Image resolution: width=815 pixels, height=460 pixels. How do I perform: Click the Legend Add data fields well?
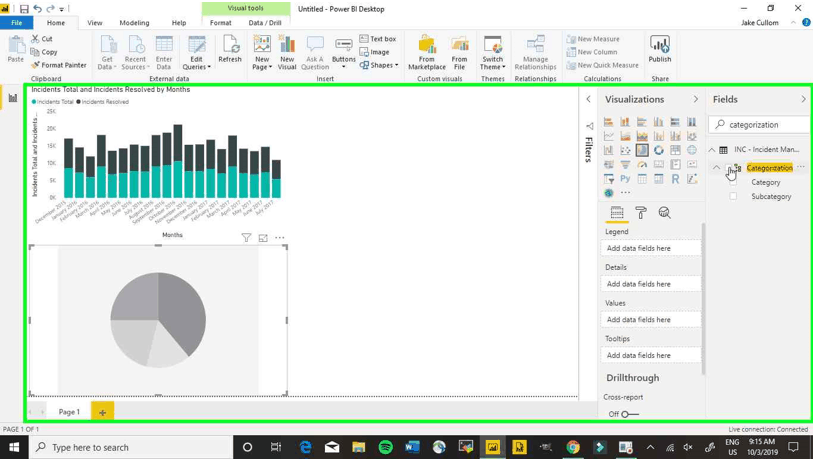(x=651, y=248)
